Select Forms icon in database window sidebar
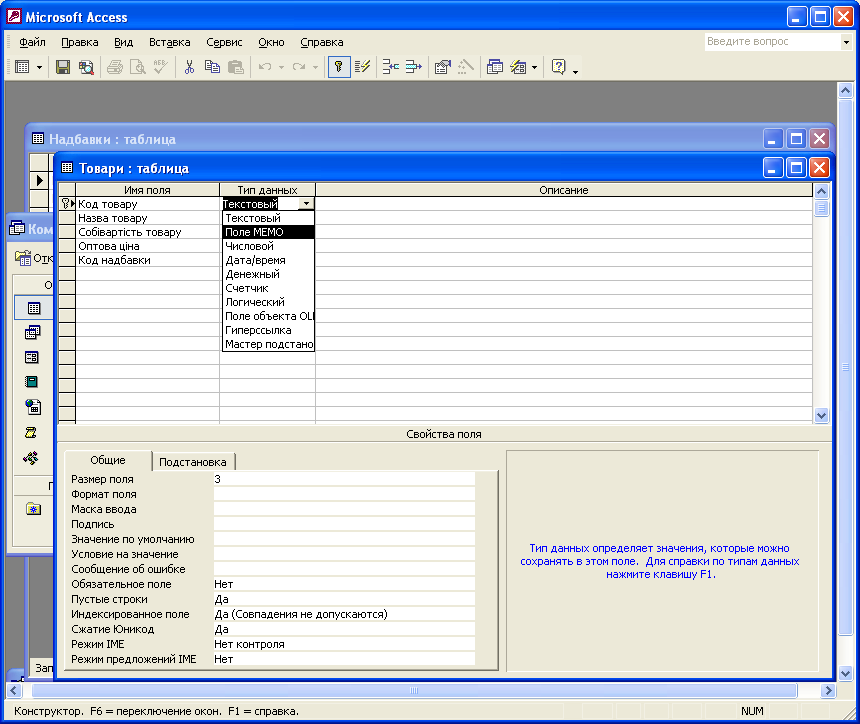 32,358
